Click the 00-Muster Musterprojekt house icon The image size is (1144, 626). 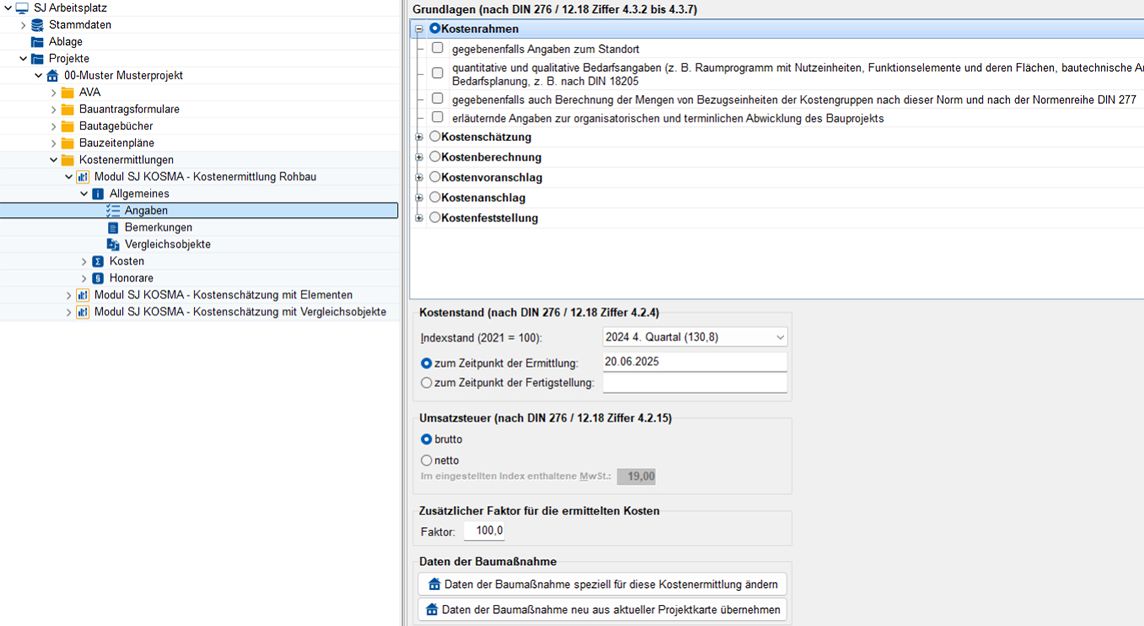pos(52,76)
